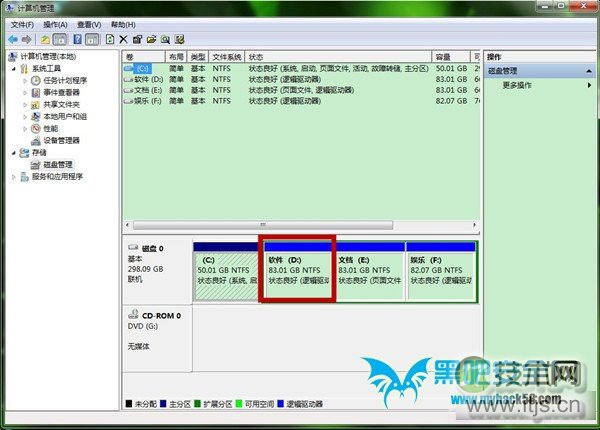Click 更多操作 in actions pane
600x430 pixels.
coord(517,85)
